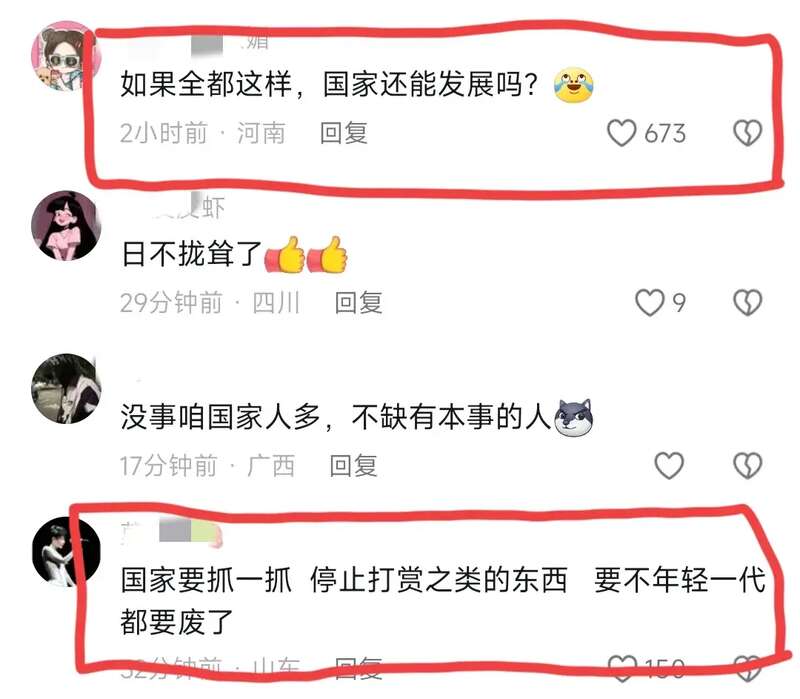Like the Guangxi comment with no likes
This screenshot has height=699, width=800.
[669, 465]
